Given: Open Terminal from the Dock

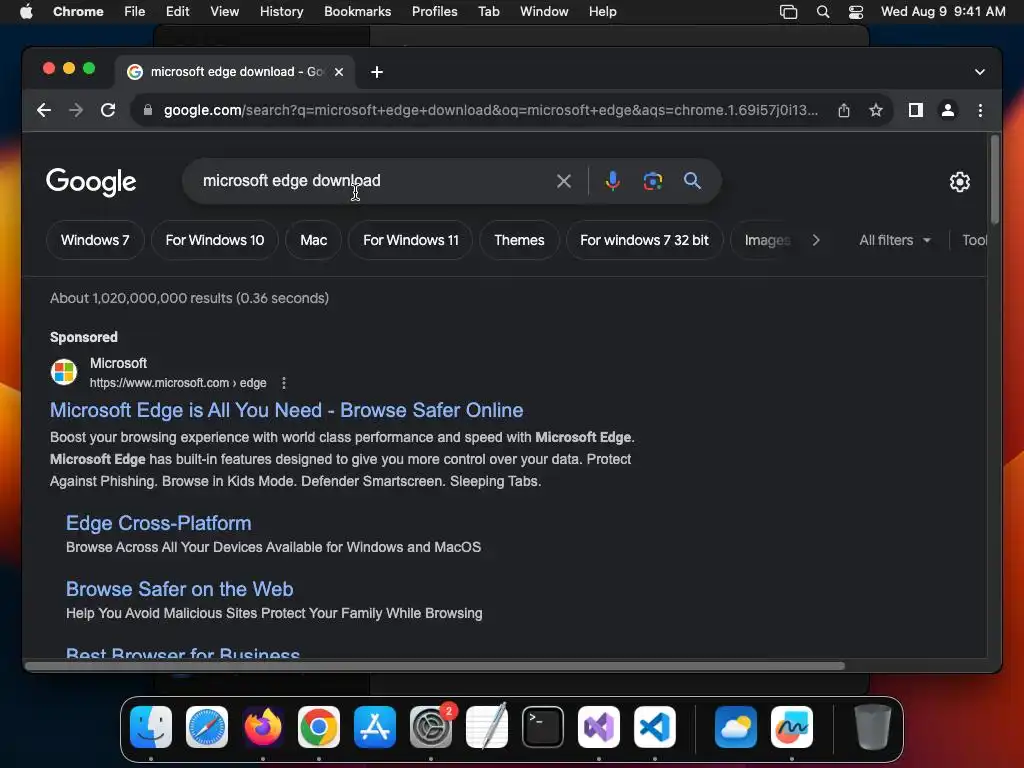Looking at the screenshot, I should 543,727.
